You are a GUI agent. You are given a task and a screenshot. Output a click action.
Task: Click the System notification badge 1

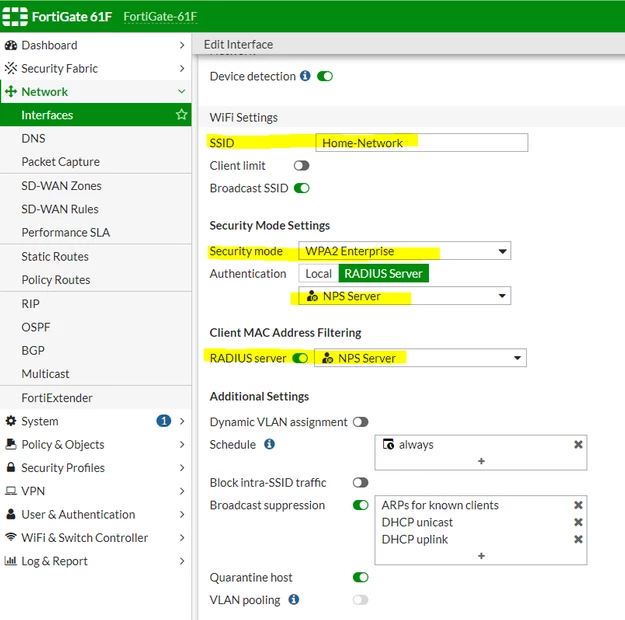click(x=163, y=421)
